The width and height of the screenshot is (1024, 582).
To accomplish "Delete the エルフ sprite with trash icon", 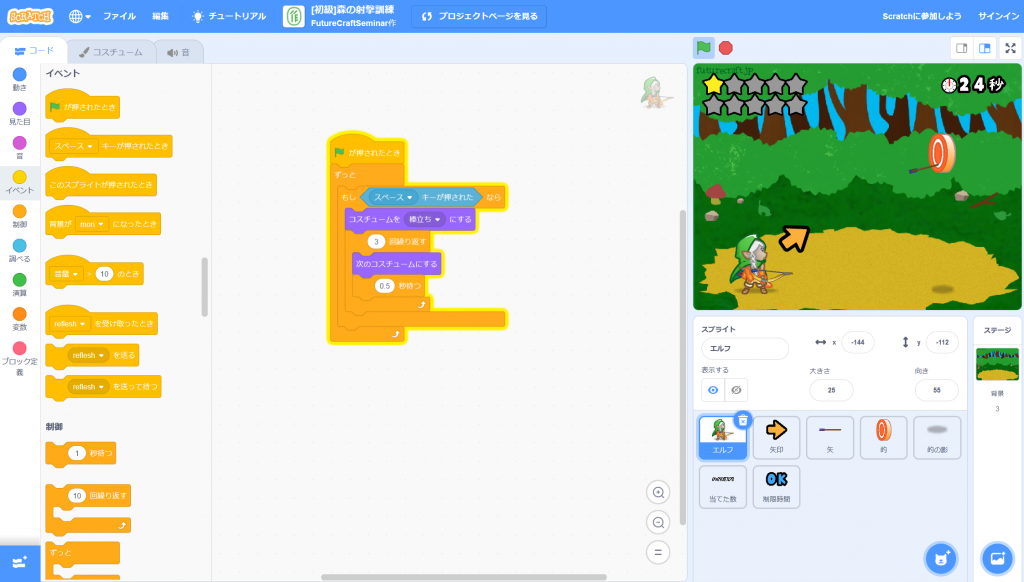I will tap(742, 420).
